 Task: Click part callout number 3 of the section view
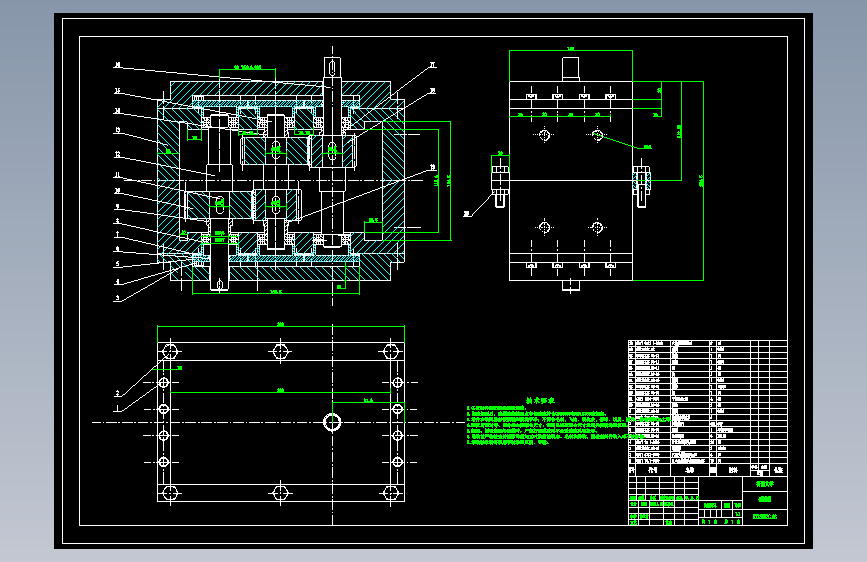click(117, 298)
